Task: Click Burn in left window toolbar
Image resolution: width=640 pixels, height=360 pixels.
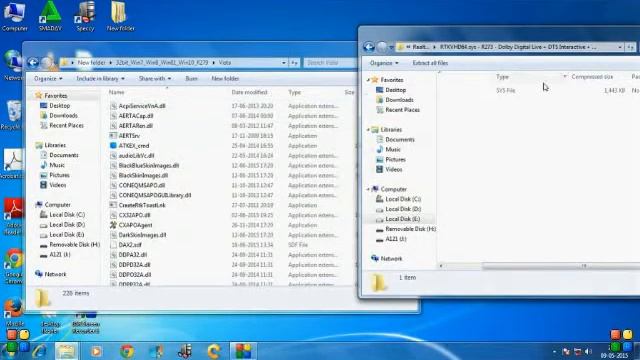Action: click(191, 78)
